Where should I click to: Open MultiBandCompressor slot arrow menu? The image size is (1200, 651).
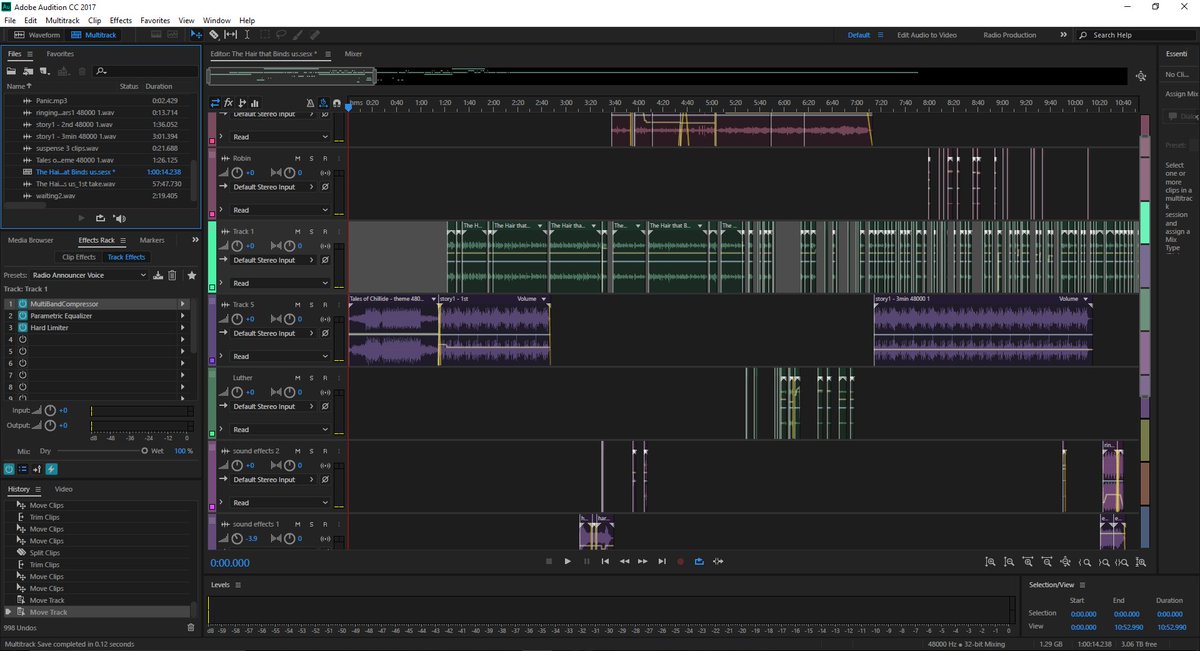pyautogui.click(x=182, y=304)
